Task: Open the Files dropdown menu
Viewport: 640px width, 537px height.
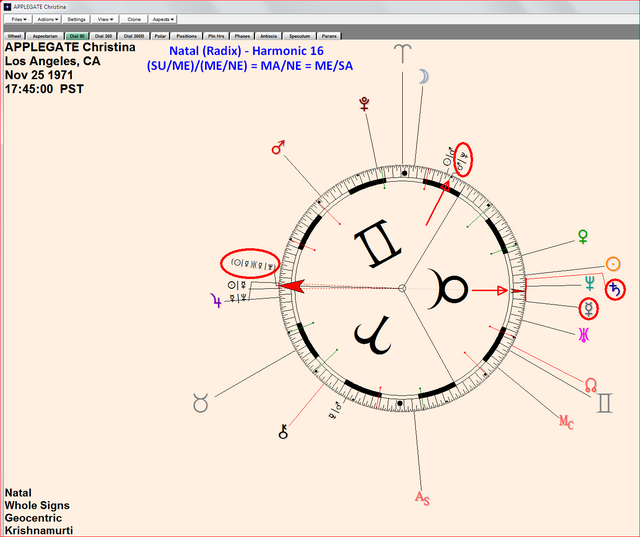Action: click(x=18, y=19)
